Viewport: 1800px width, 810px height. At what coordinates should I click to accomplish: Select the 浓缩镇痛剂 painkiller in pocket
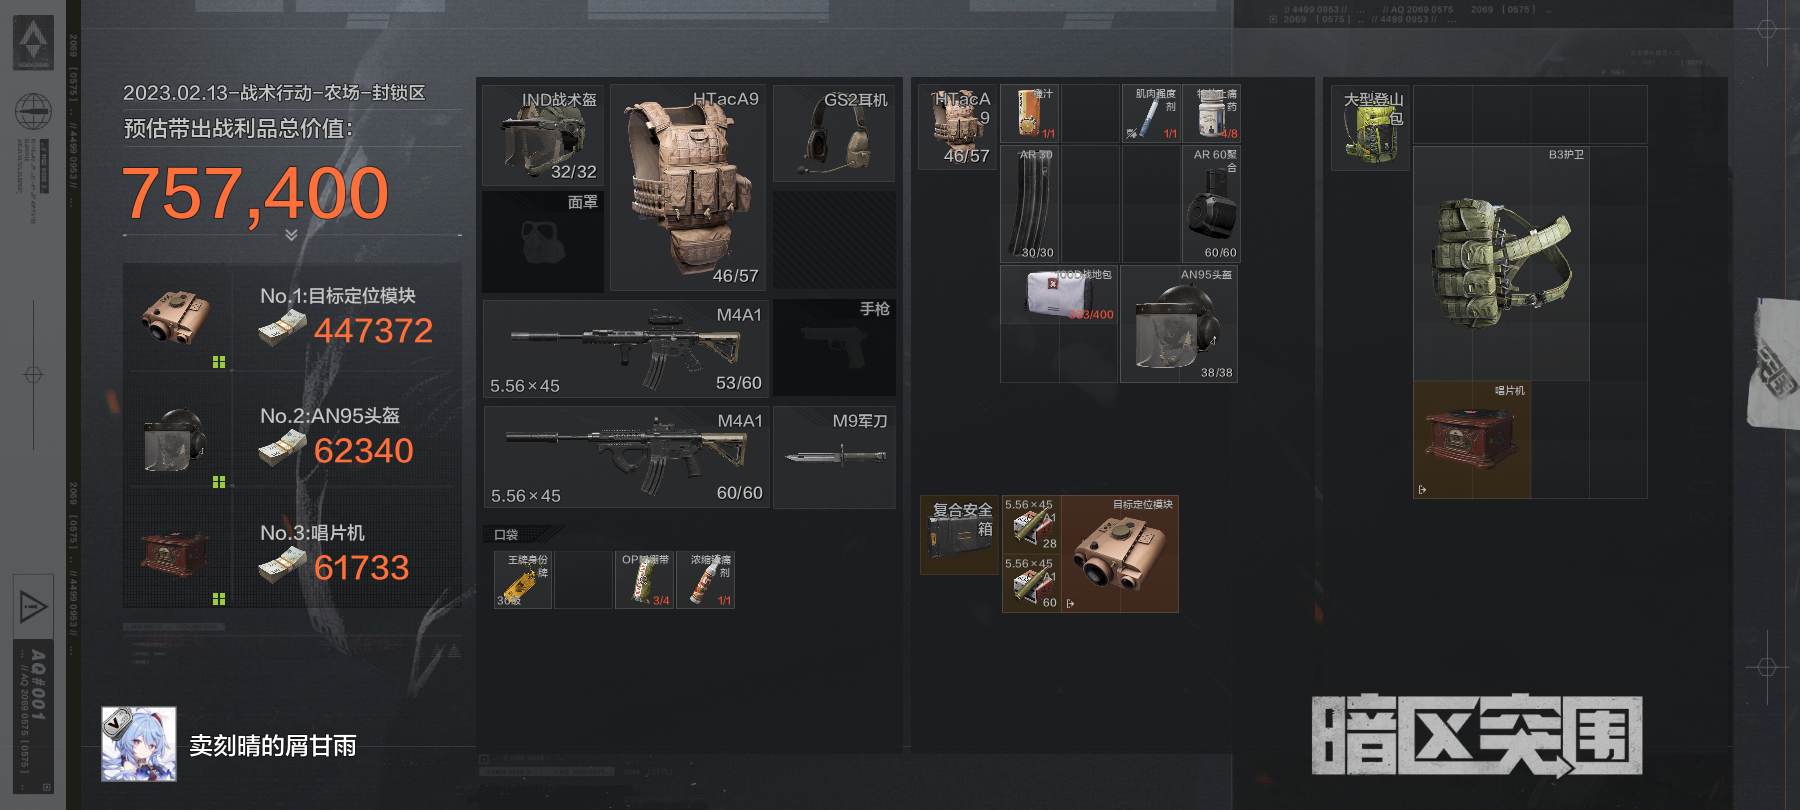click(x=706, y=580)
